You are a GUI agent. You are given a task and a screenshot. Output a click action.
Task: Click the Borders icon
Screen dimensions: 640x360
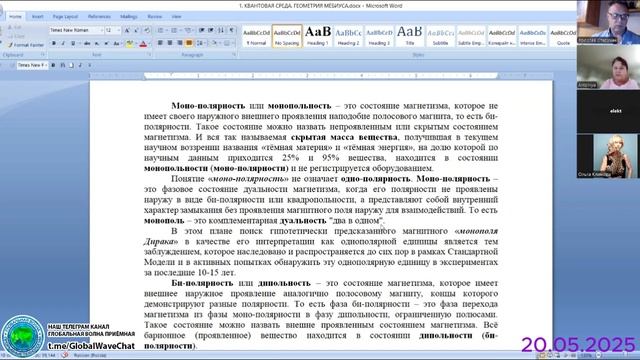(x=227, y=43)
